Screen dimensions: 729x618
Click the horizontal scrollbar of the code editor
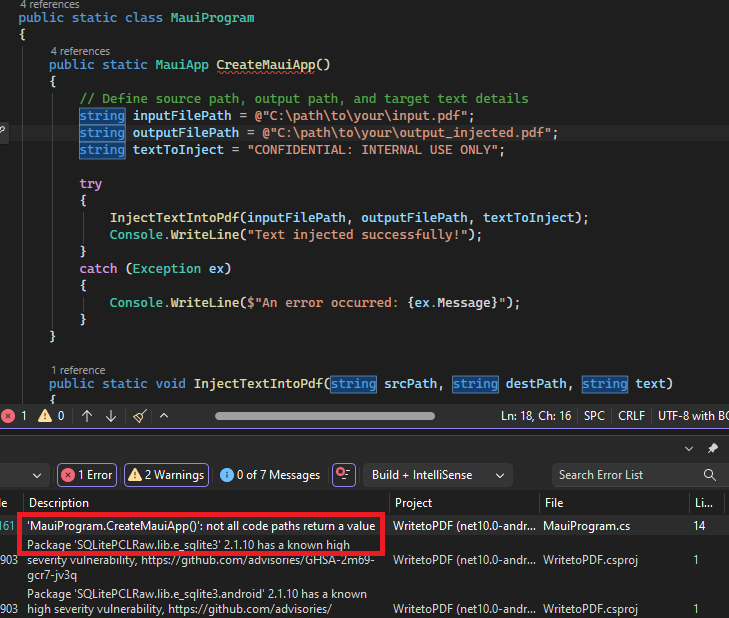[x=325, y=416]
